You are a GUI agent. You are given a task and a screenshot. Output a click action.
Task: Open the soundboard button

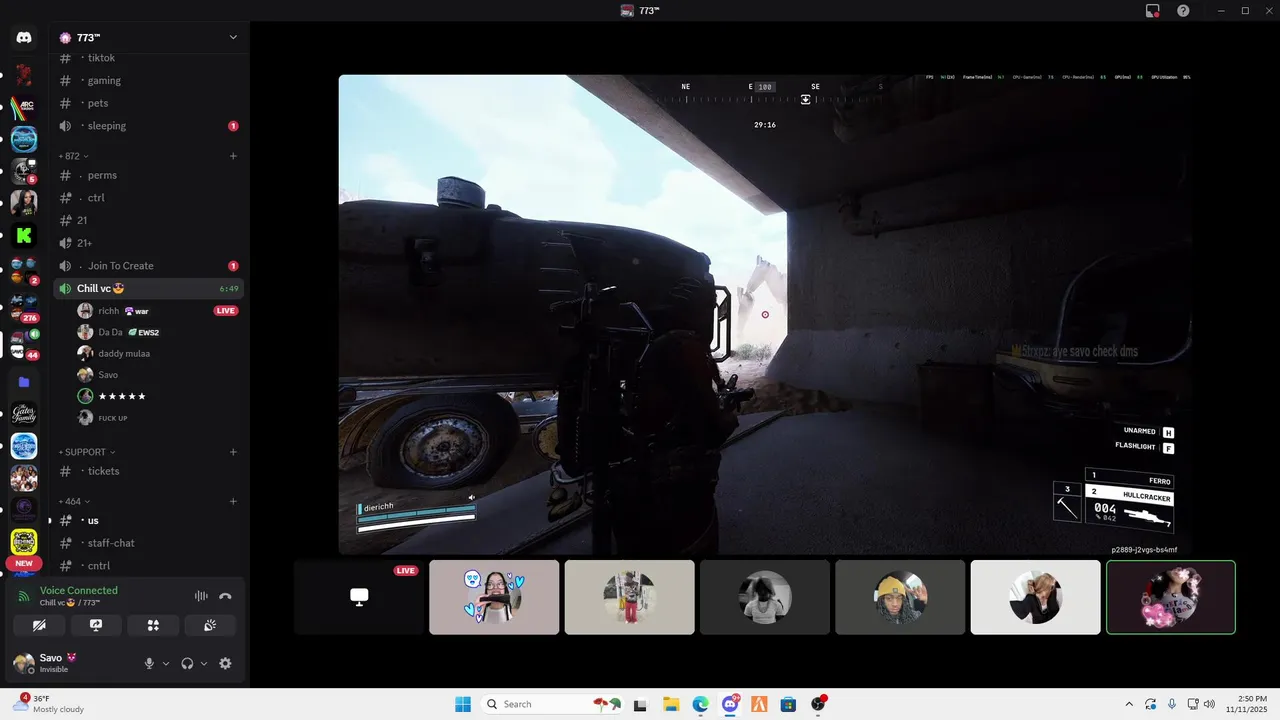pyautogui.click(x=210, y=625)
